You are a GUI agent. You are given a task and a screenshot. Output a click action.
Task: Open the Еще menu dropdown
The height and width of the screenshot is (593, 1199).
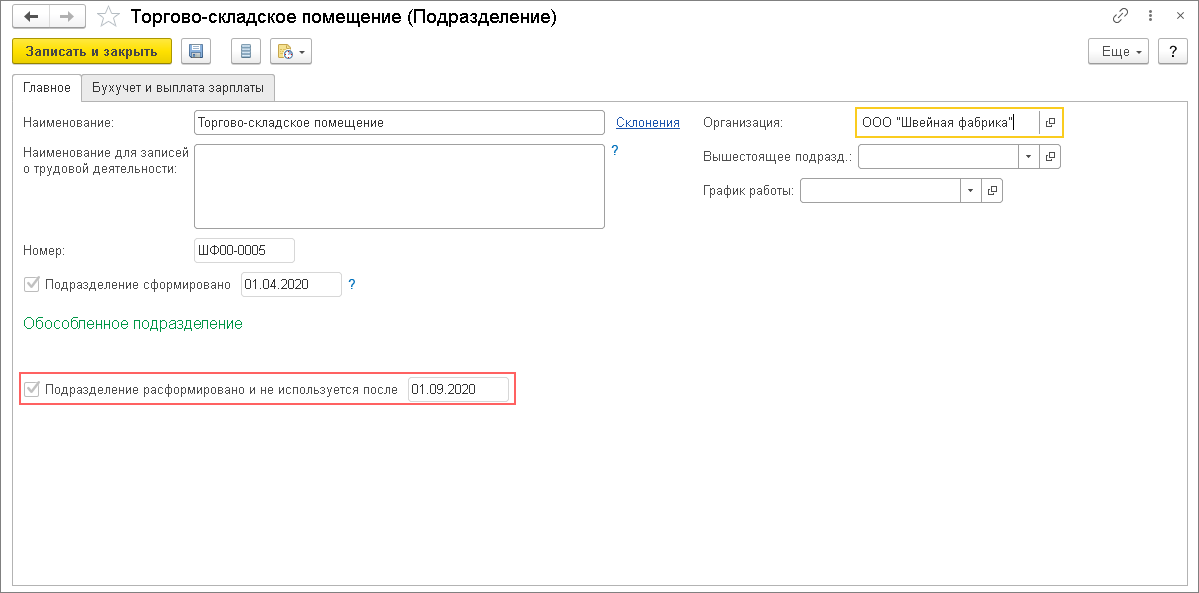click(x=1119, y=52)
